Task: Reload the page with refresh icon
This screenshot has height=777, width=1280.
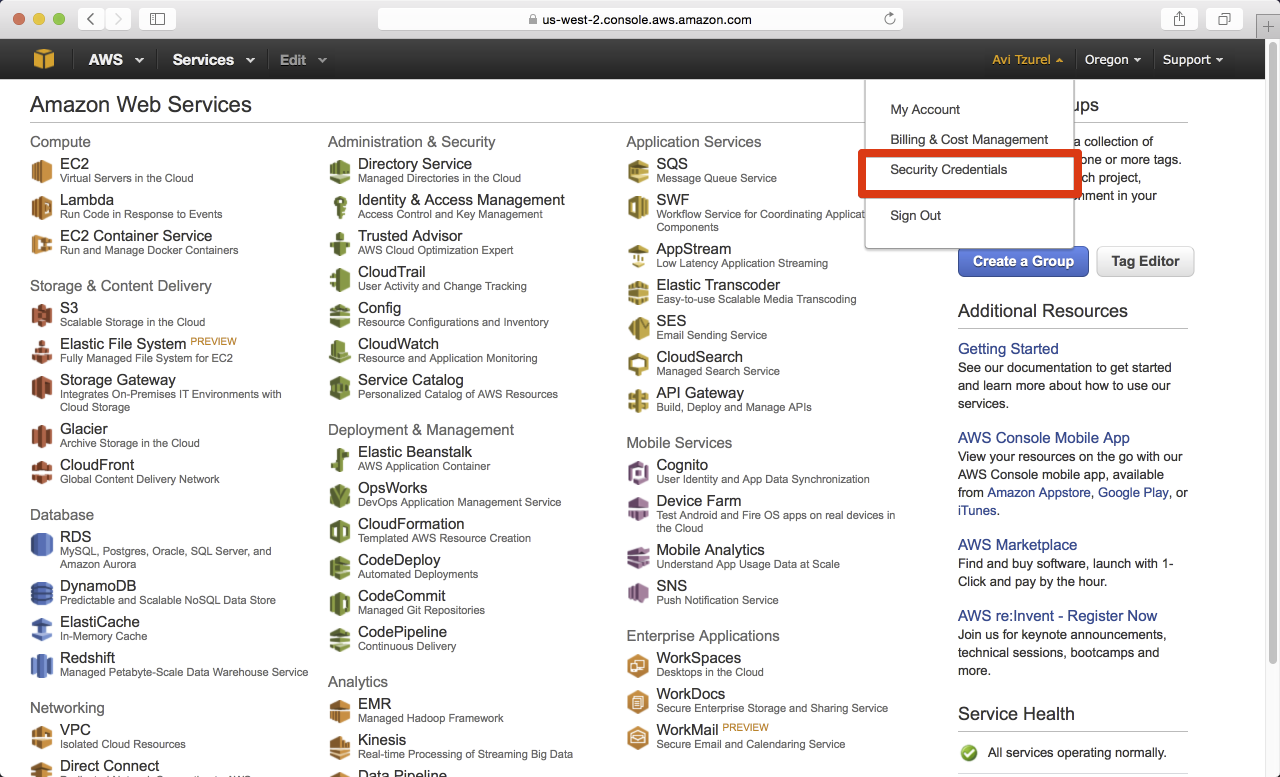Action: pos(889,19)
